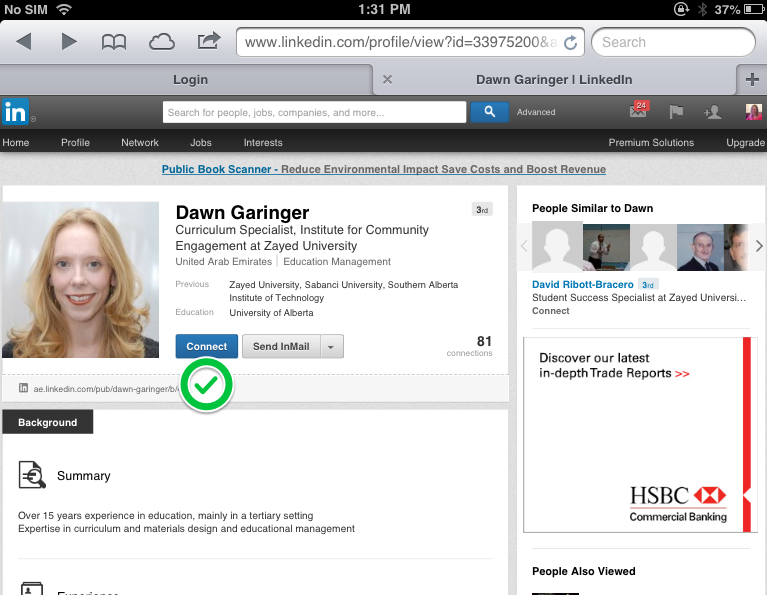Tap the Safari back arrow
This screenshot has height=595, width=767.
point(23,42)
